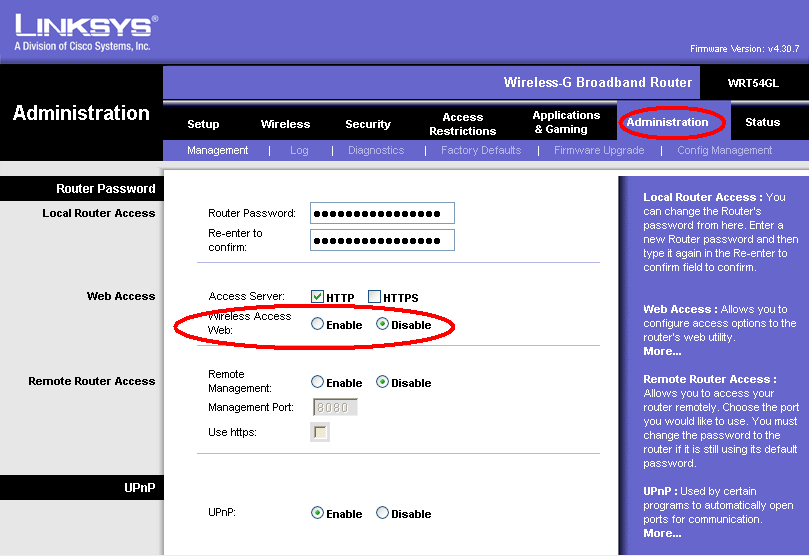Click the Web Access sidebar label

pyautogui.click(x=121, y=296)
